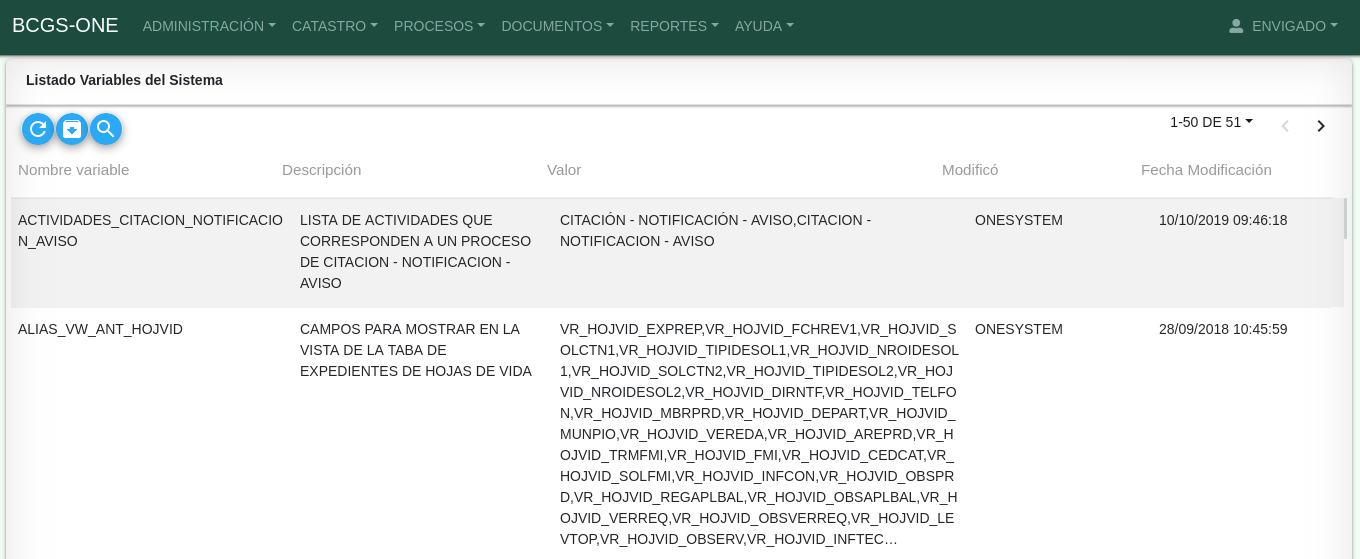The image size is (1360, 559).
Task: Click the refresh list icon
Action: 38,129
